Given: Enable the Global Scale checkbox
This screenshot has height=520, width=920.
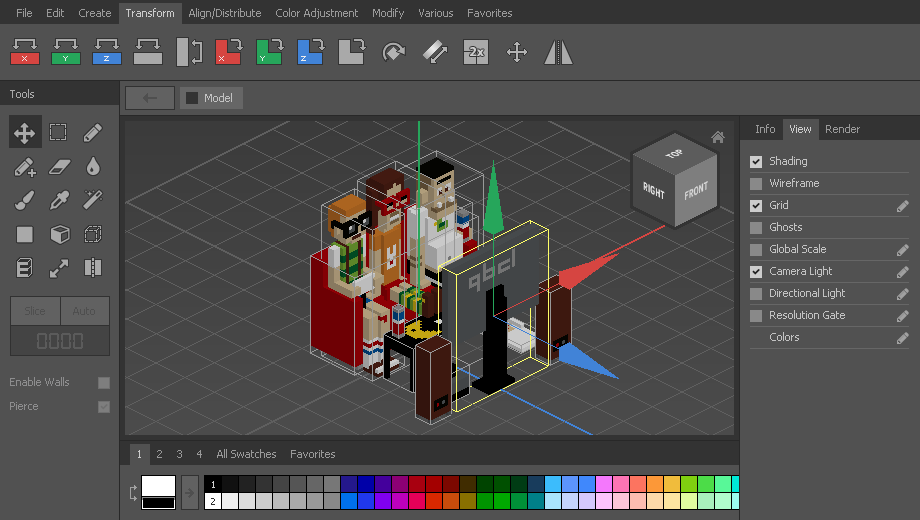Looking at the screenshot, I should click(x=756, y=249).
